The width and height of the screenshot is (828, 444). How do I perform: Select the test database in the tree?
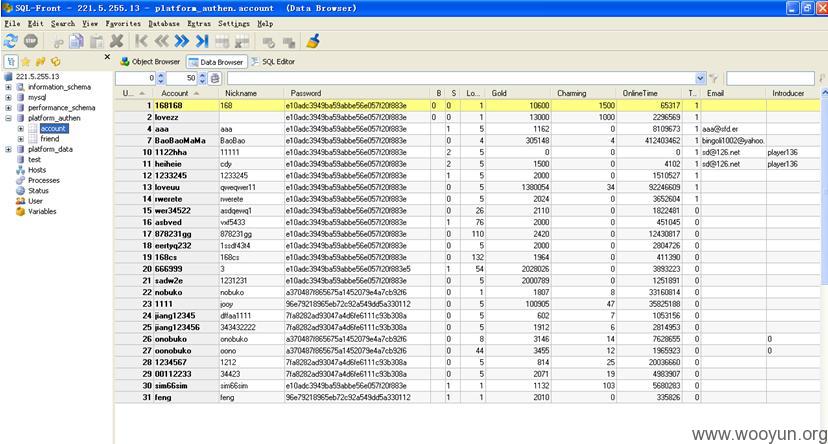tap(34, 159)
